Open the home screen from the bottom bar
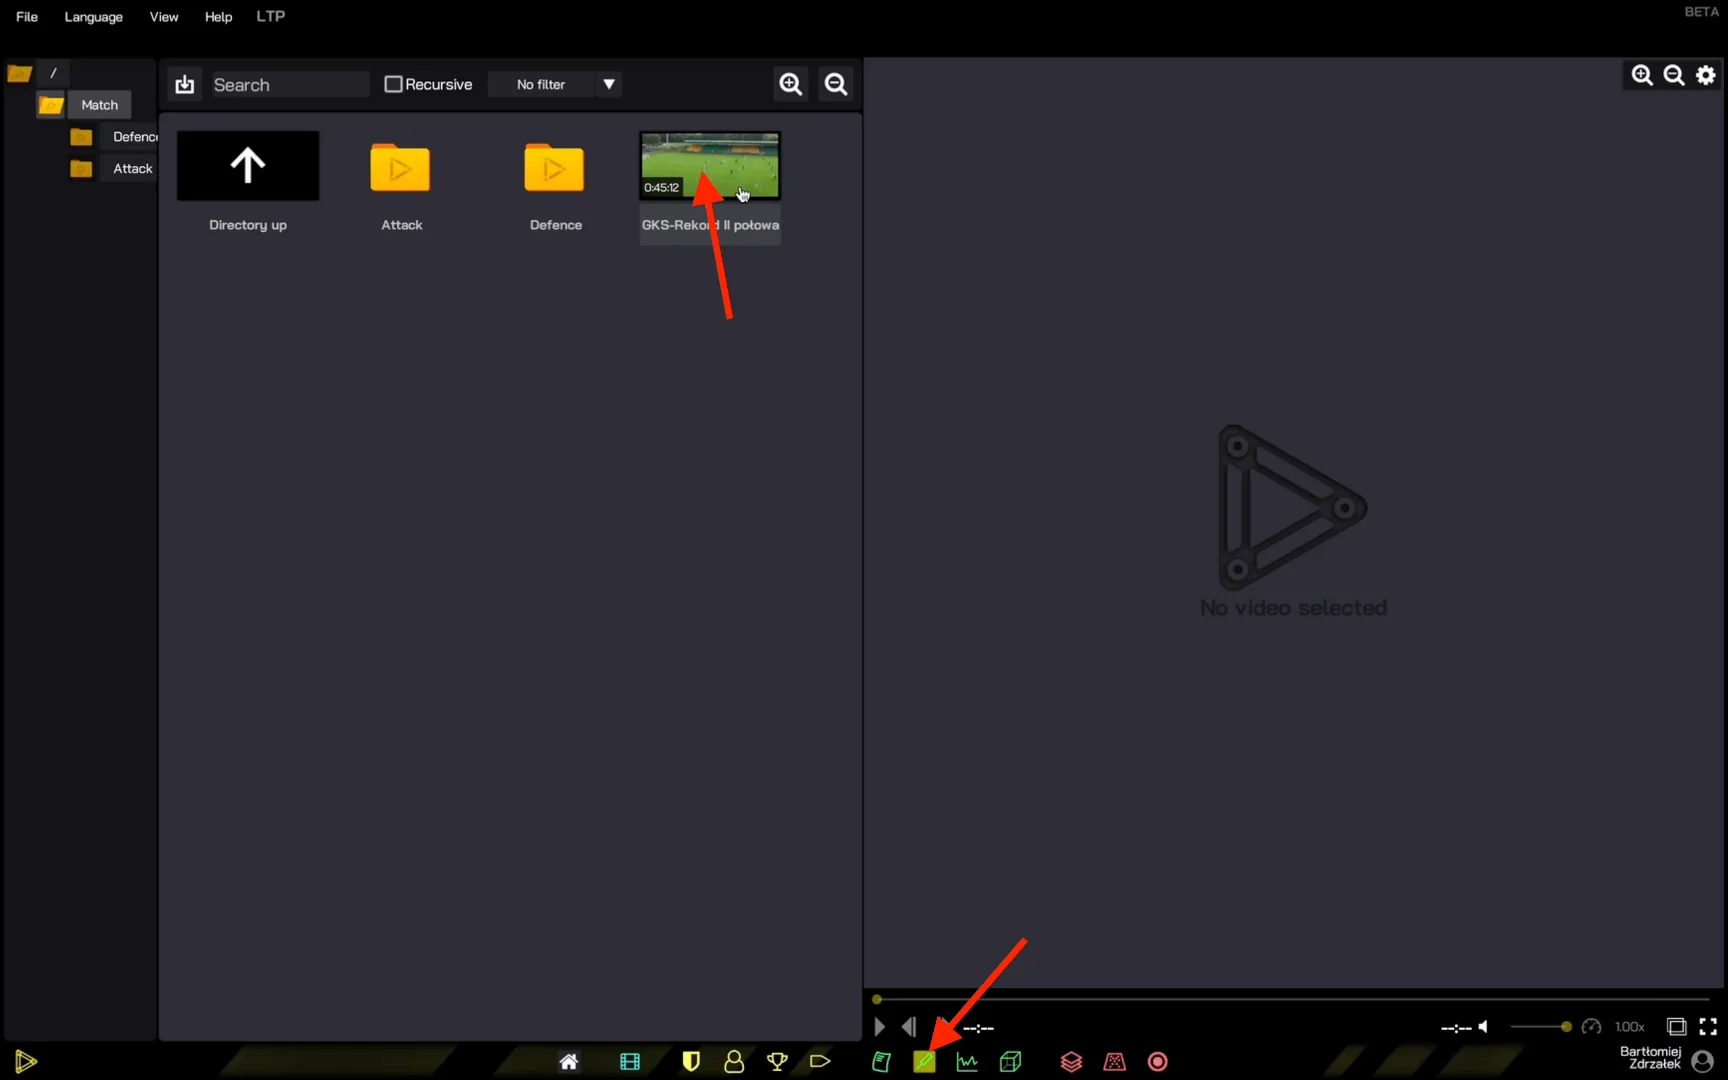The image size is (1728, 1080). (x=569, y=1062)
